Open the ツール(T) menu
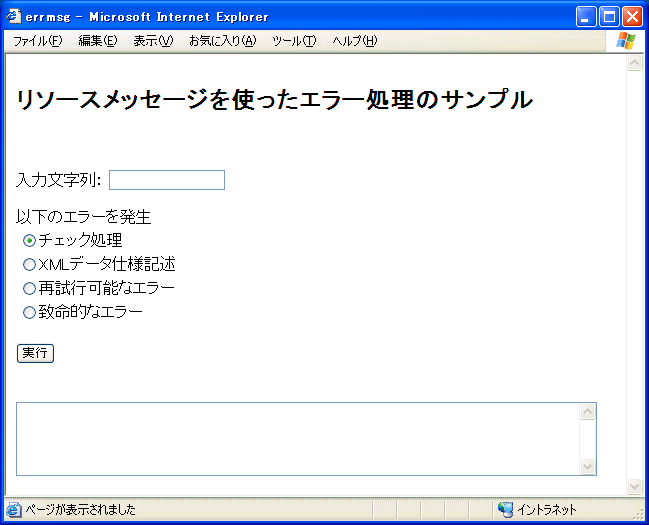This screenshot has height=525, width=649. pyautogui.click(x=294, y=41)
